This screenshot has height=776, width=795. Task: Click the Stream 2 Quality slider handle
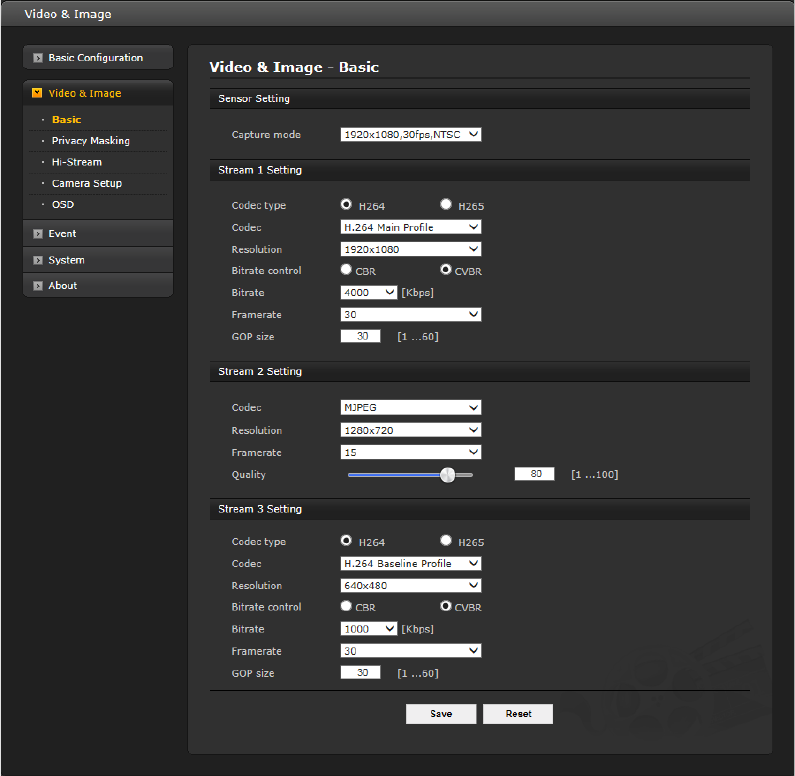pyautogui.click(x=448, y=475)
